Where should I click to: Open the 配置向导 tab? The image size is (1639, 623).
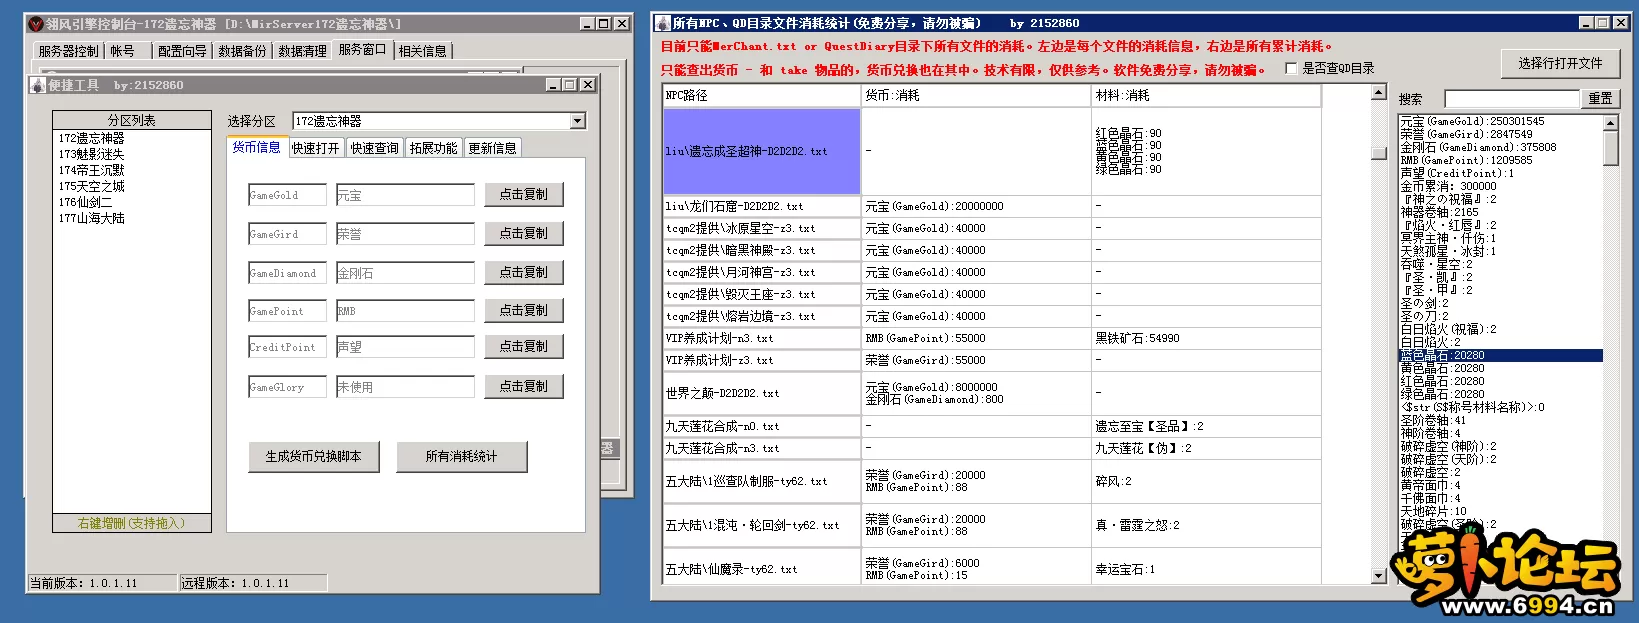tap(182, 51)
